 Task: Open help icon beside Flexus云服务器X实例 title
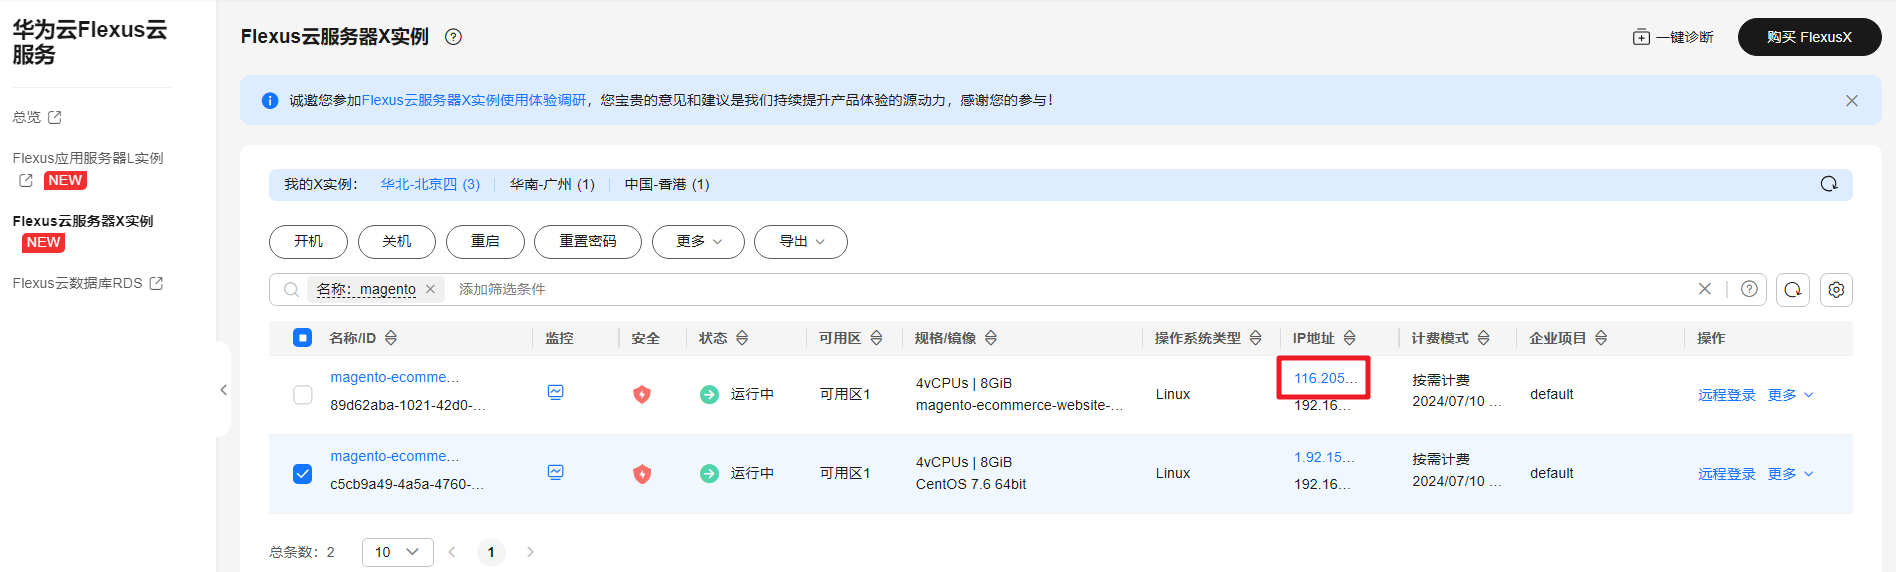(x=453, y=37)
